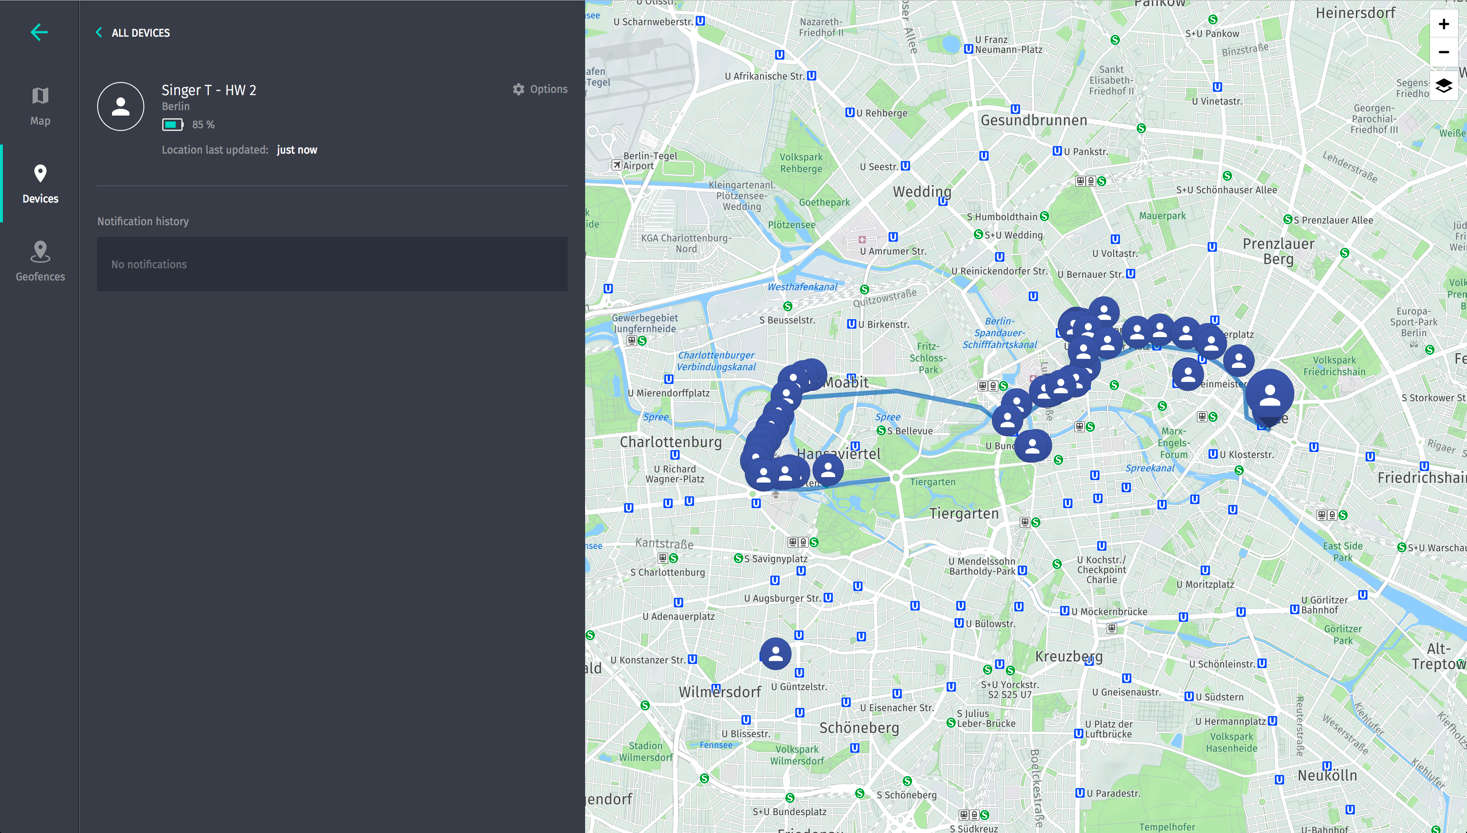The height and width of the screenshot is (833, 1467).
Task: Go back to ALL DEVICES list
Action: coord(132,33)
